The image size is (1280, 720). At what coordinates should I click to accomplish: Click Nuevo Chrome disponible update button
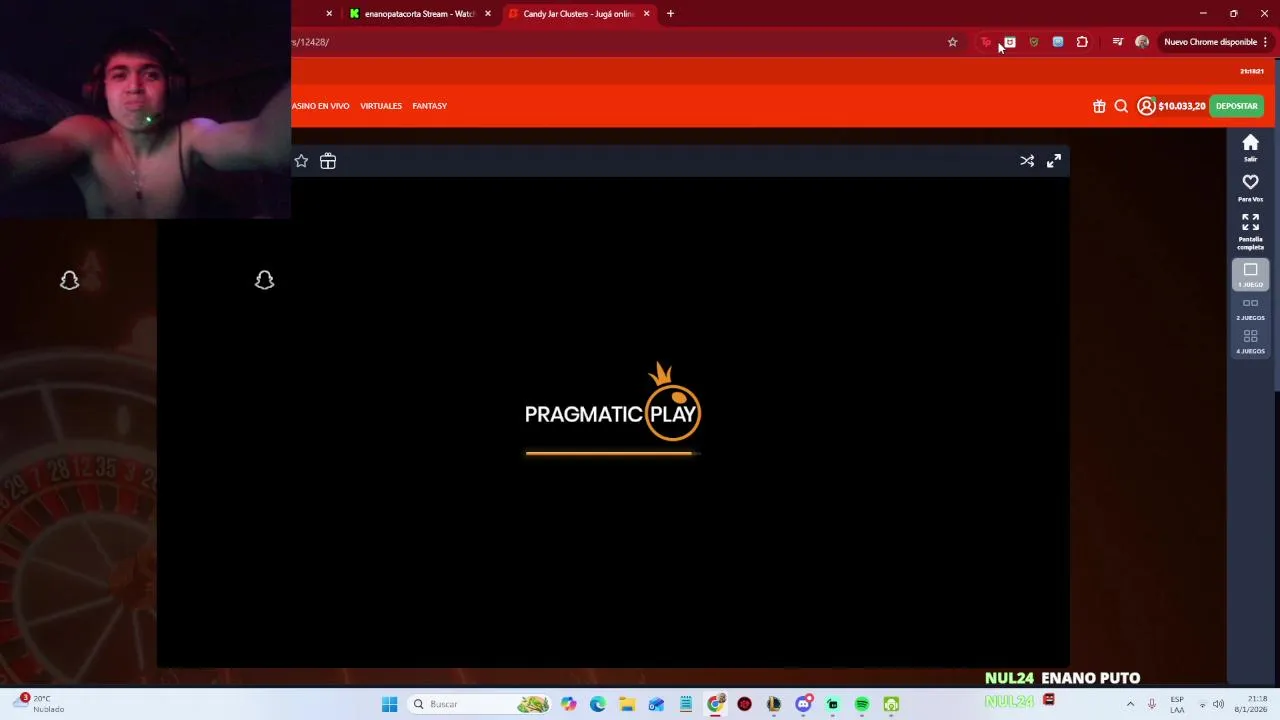[1210, 42]
